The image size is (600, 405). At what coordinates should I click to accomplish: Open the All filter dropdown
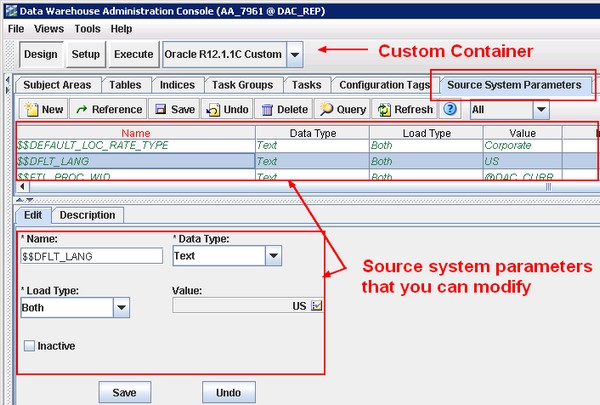(541, 109)
